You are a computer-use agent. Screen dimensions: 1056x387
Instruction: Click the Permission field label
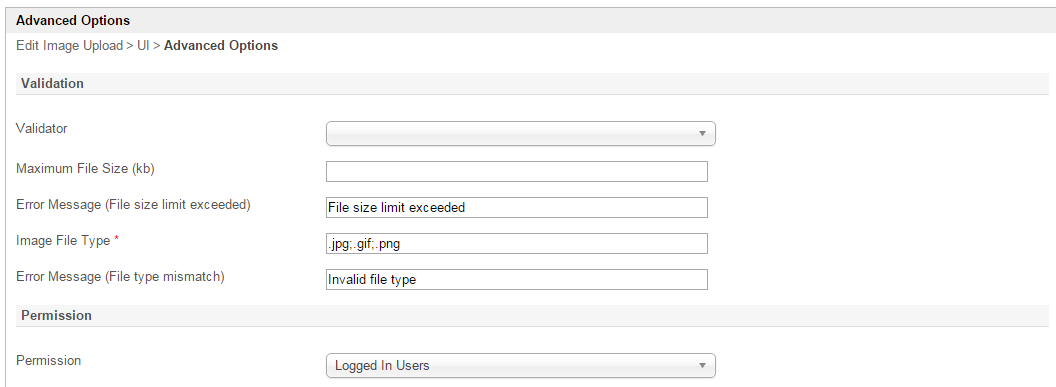(48, 360)
